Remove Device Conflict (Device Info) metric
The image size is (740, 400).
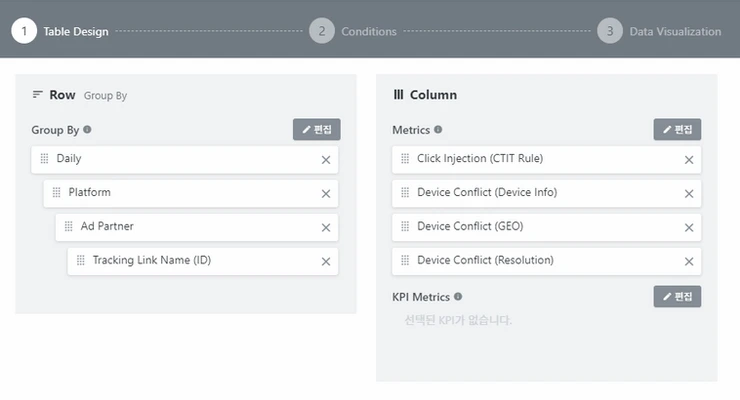coord(688,193)
